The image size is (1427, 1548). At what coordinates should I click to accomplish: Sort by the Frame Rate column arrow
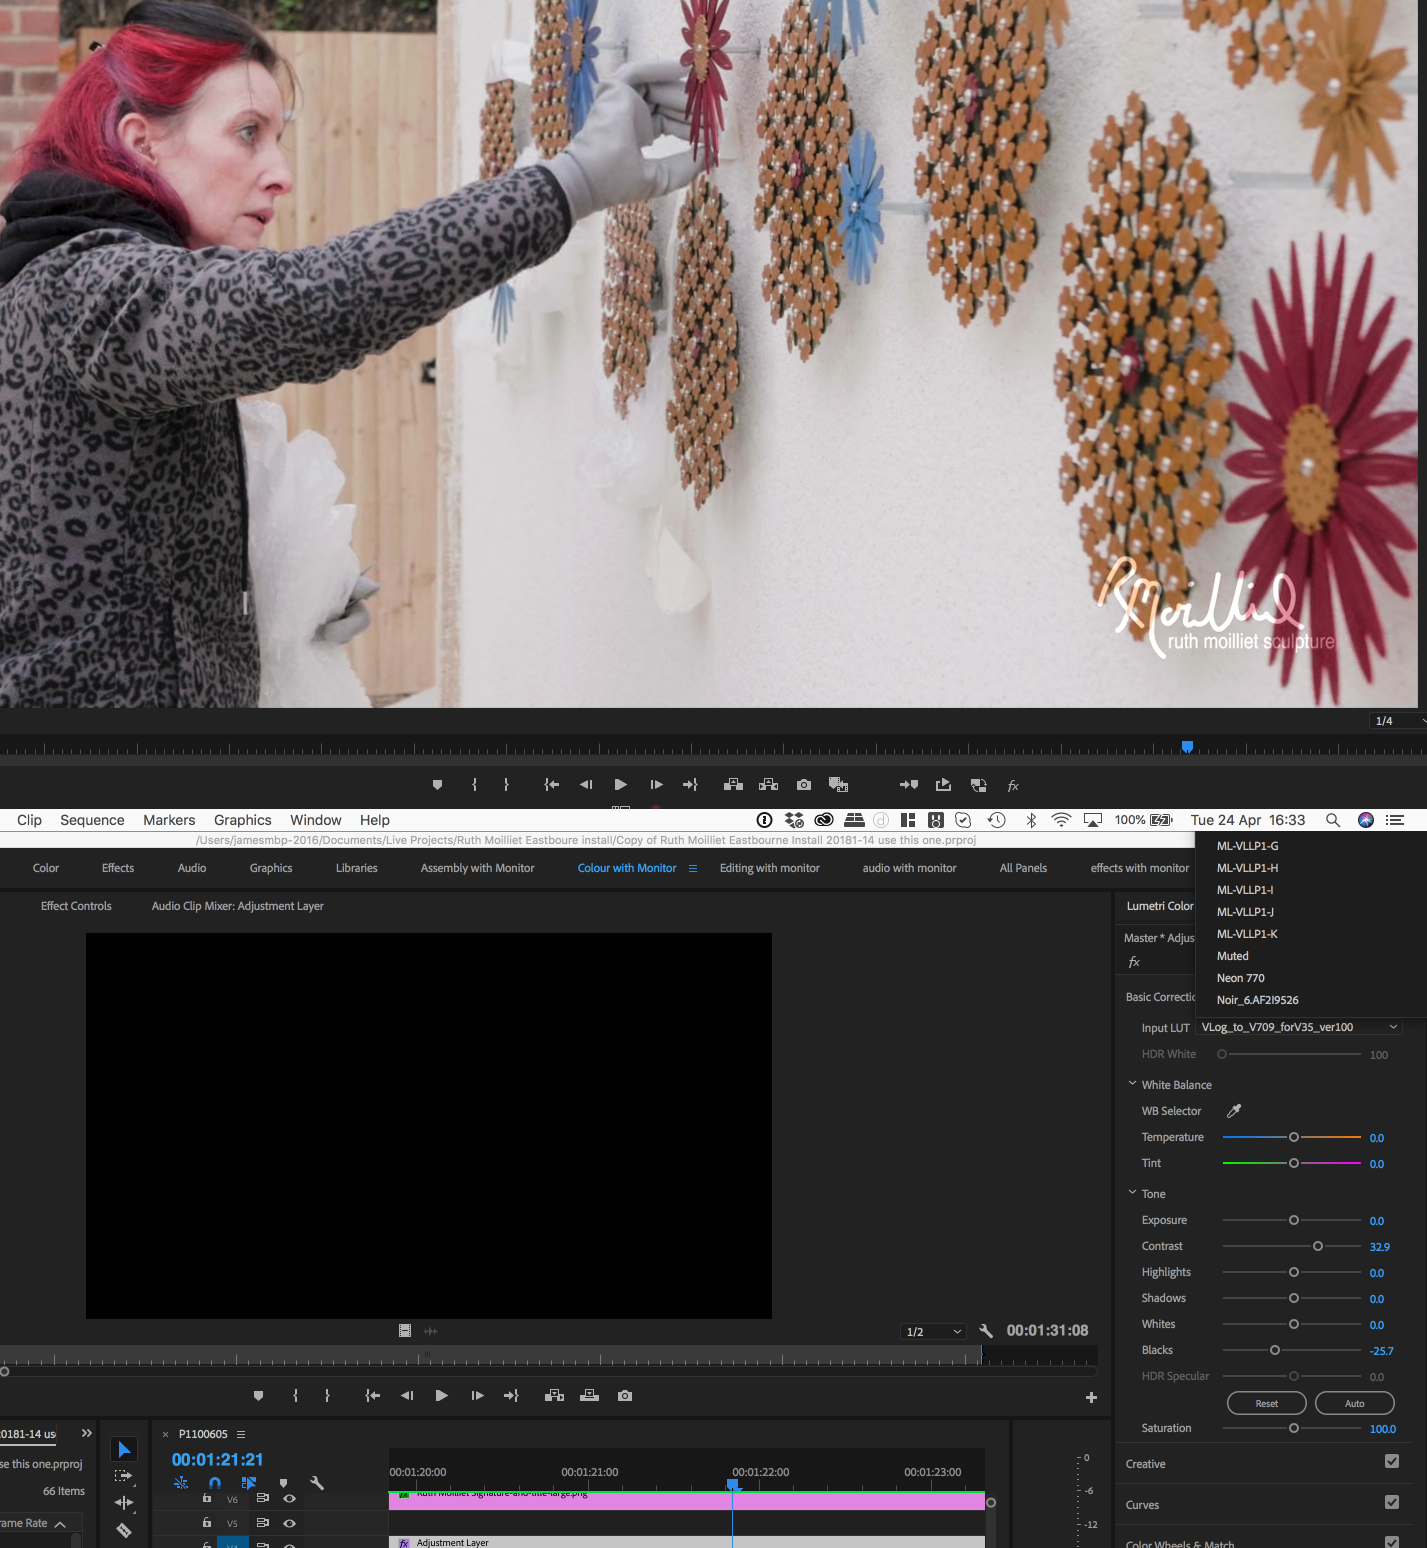[x=60, y=1524]
